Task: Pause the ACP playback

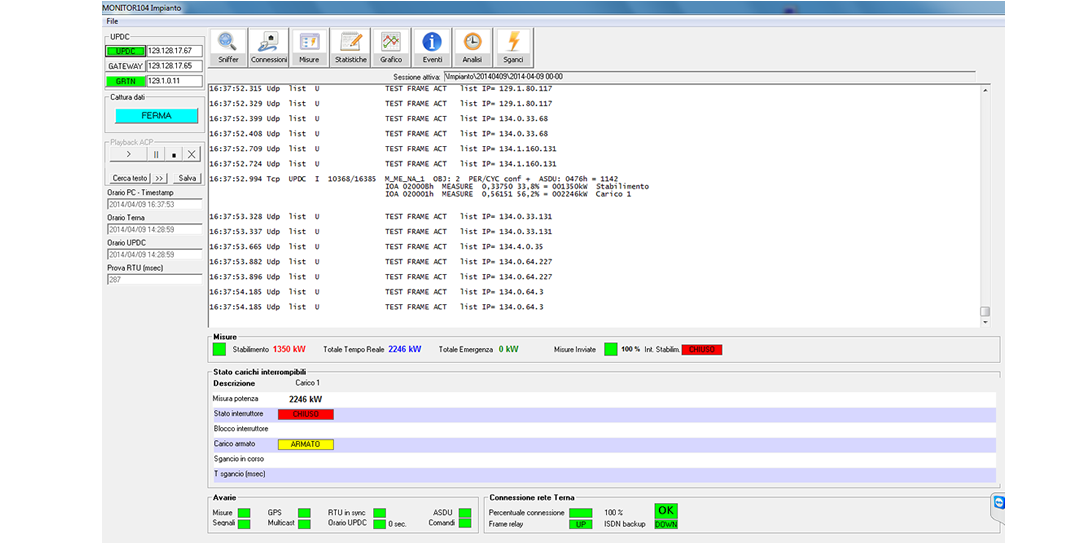Action: click(155, 155)
